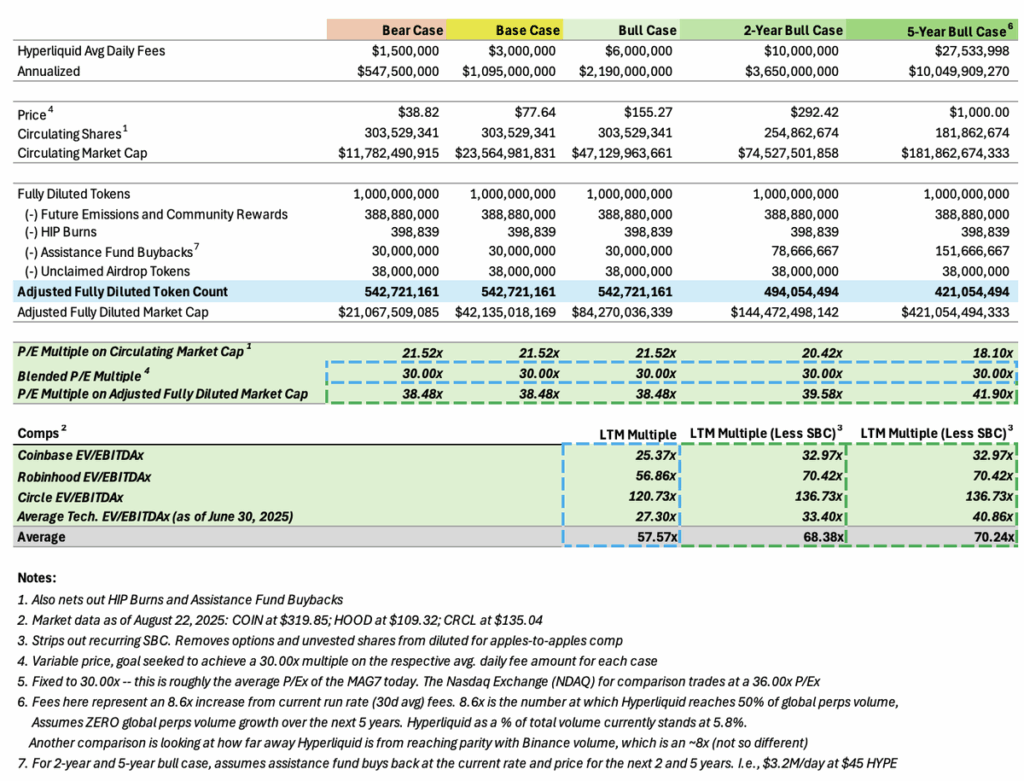Click the Bear Case price $38.82 cell
1024x781 pixels.
tap(418, 112)
